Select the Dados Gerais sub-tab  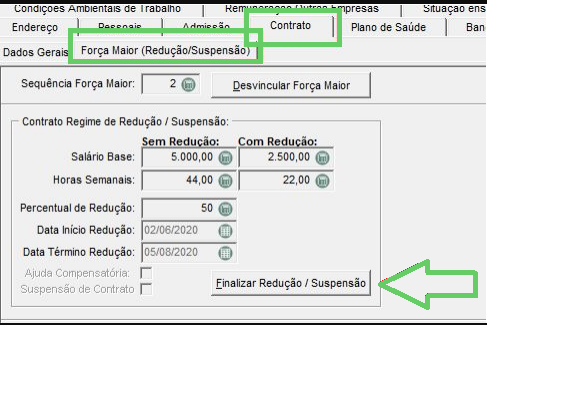click(x=36, y=52)
